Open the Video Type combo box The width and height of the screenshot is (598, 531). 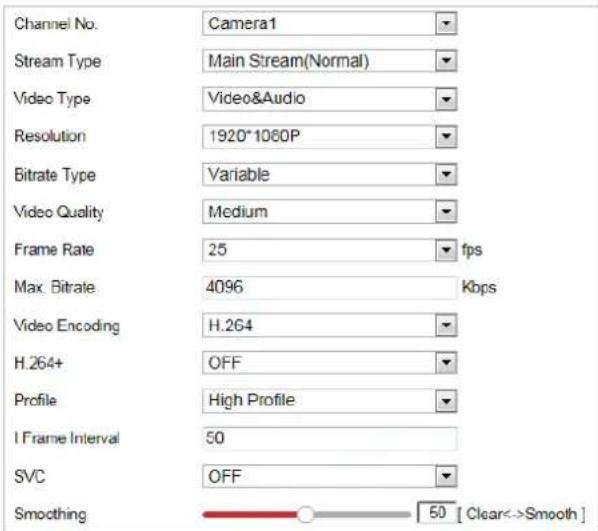pos(330,99)
